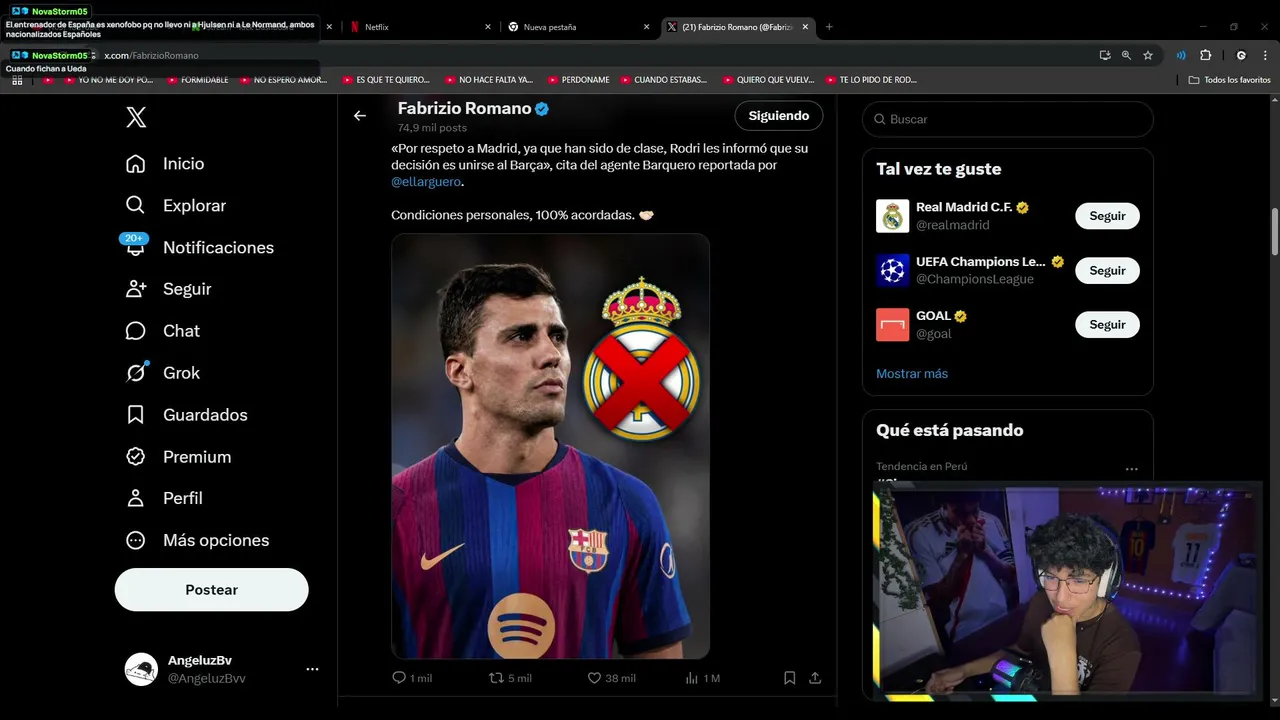The width and height of the screenshot is (1280, 720).
Task: Click the back arrow beside Fabrizio Romano
Action: click(360, 116)
